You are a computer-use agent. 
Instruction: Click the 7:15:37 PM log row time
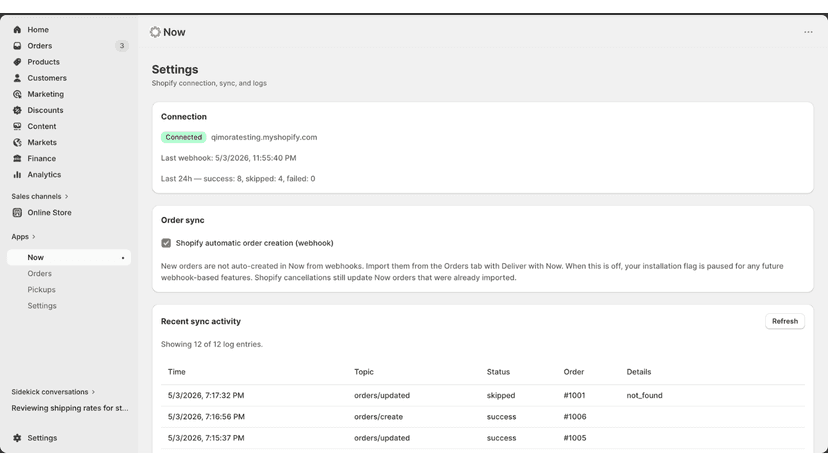coord(206,438)
